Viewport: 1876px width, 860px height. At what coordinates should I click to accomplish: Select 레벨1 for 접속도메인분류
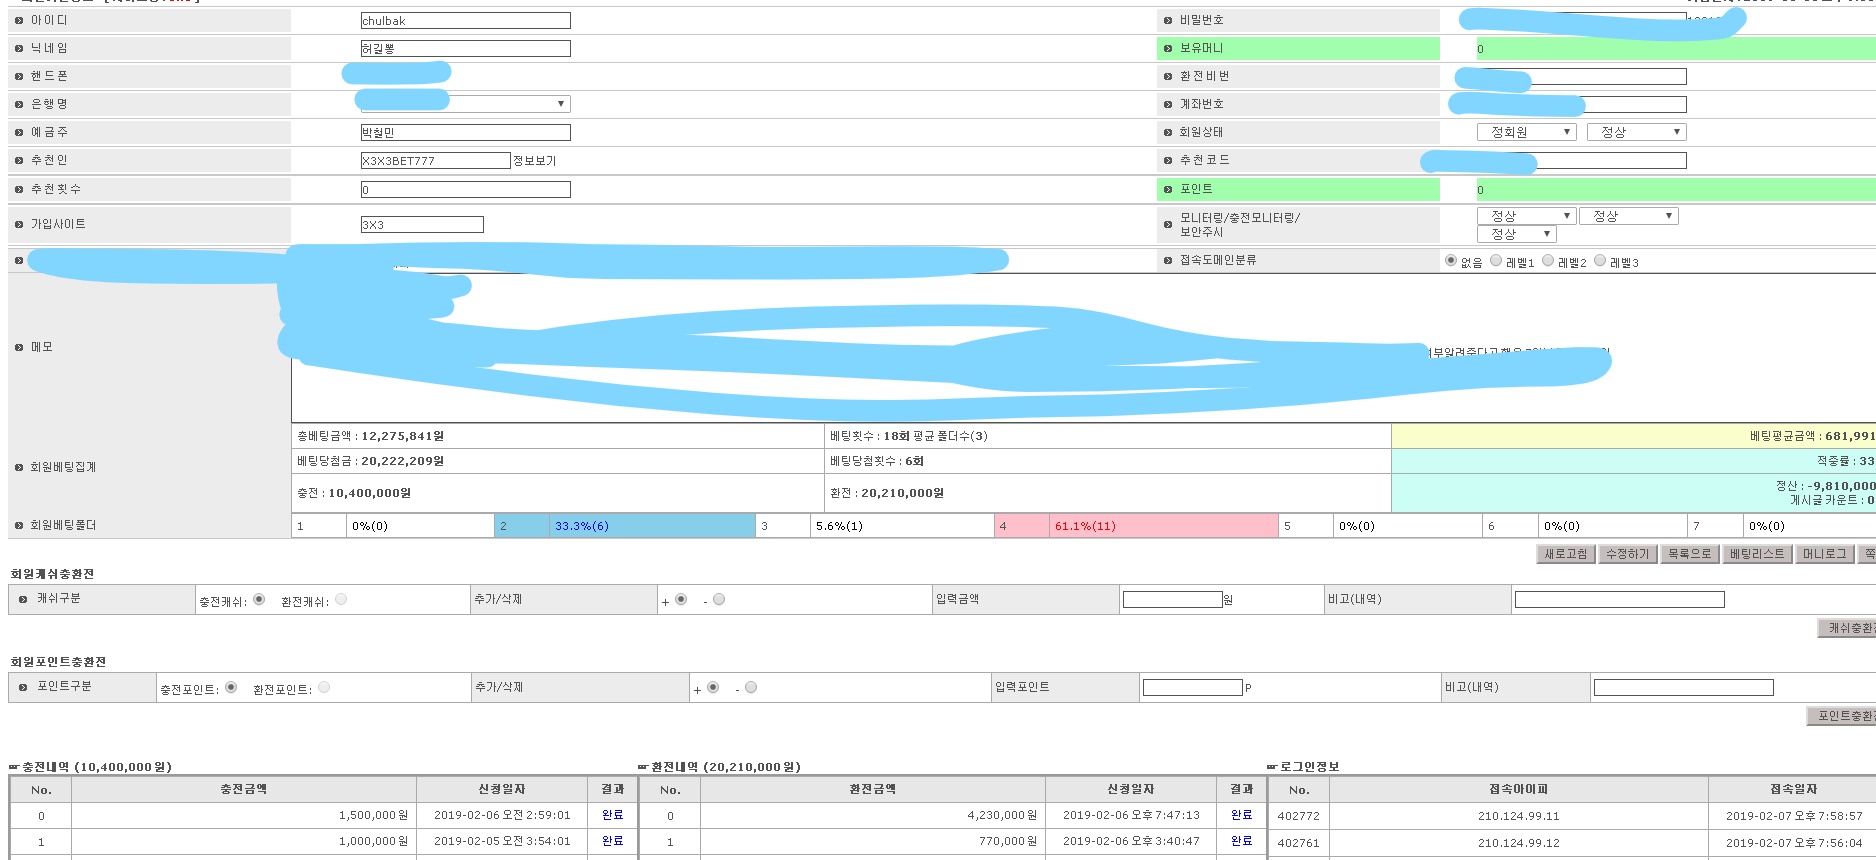tap(1496, 261)
